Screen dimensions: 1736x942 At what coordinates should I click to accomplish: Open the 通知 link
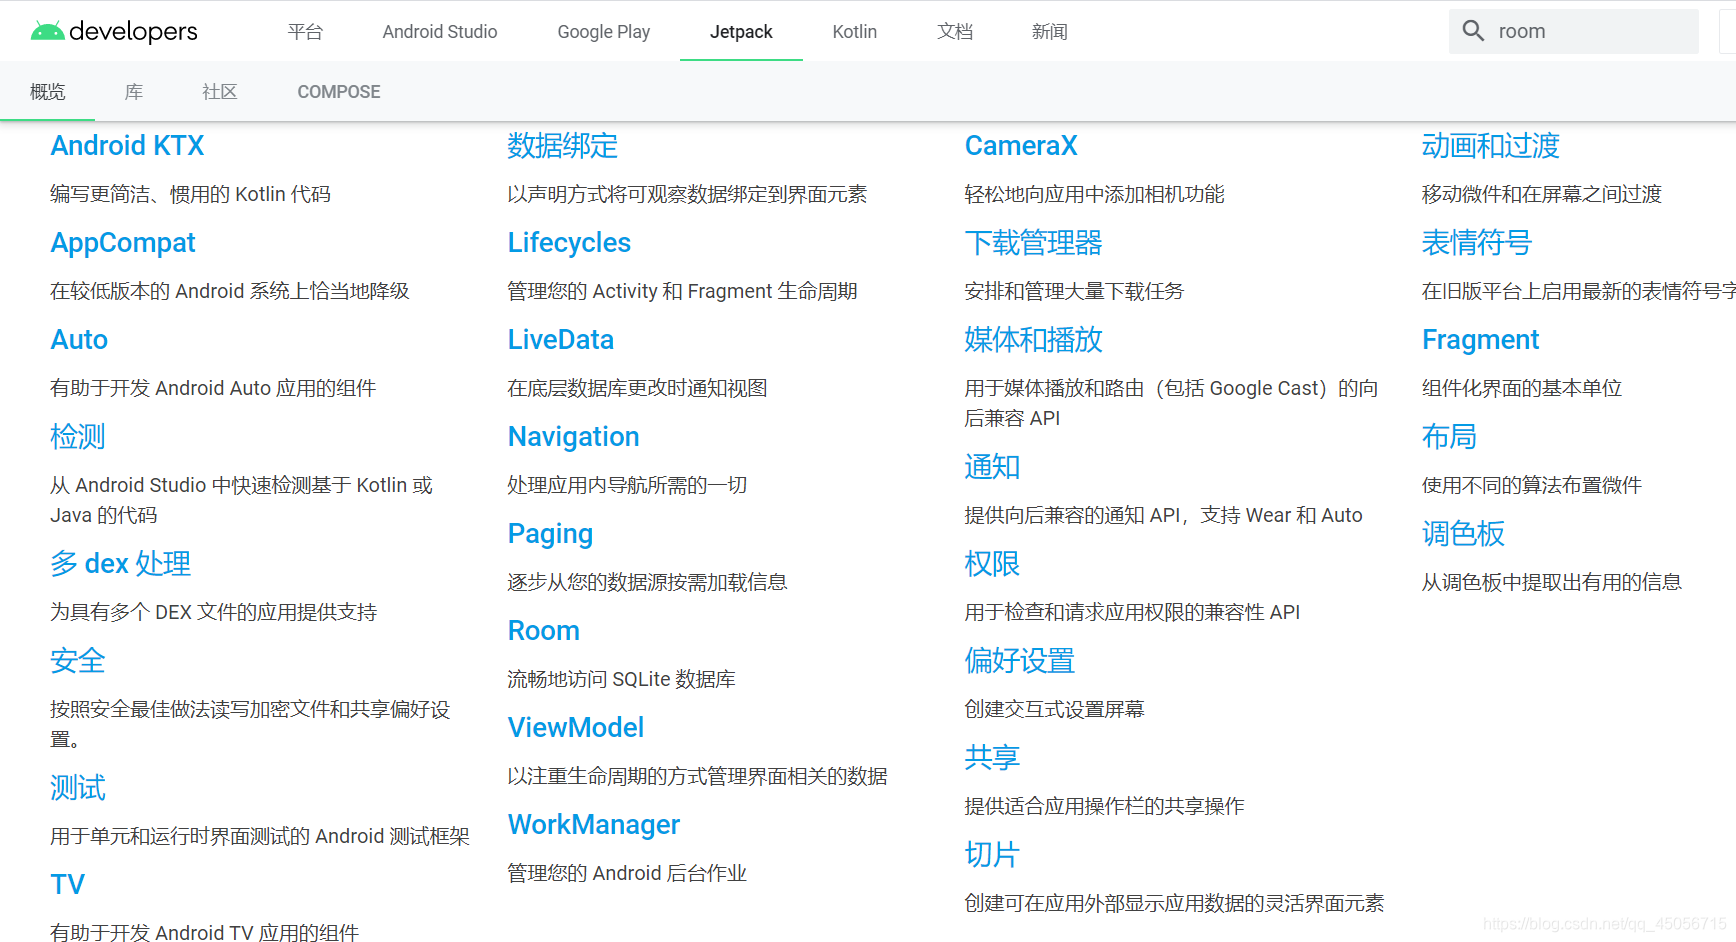pos(992,467)
